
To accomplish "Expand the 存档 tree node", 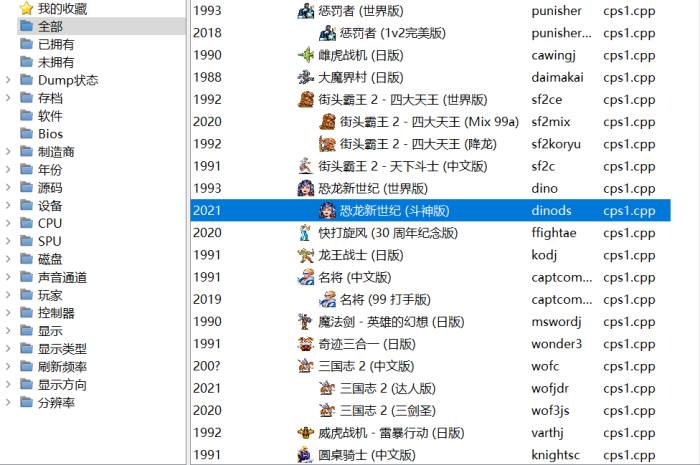I will point(8,98).
